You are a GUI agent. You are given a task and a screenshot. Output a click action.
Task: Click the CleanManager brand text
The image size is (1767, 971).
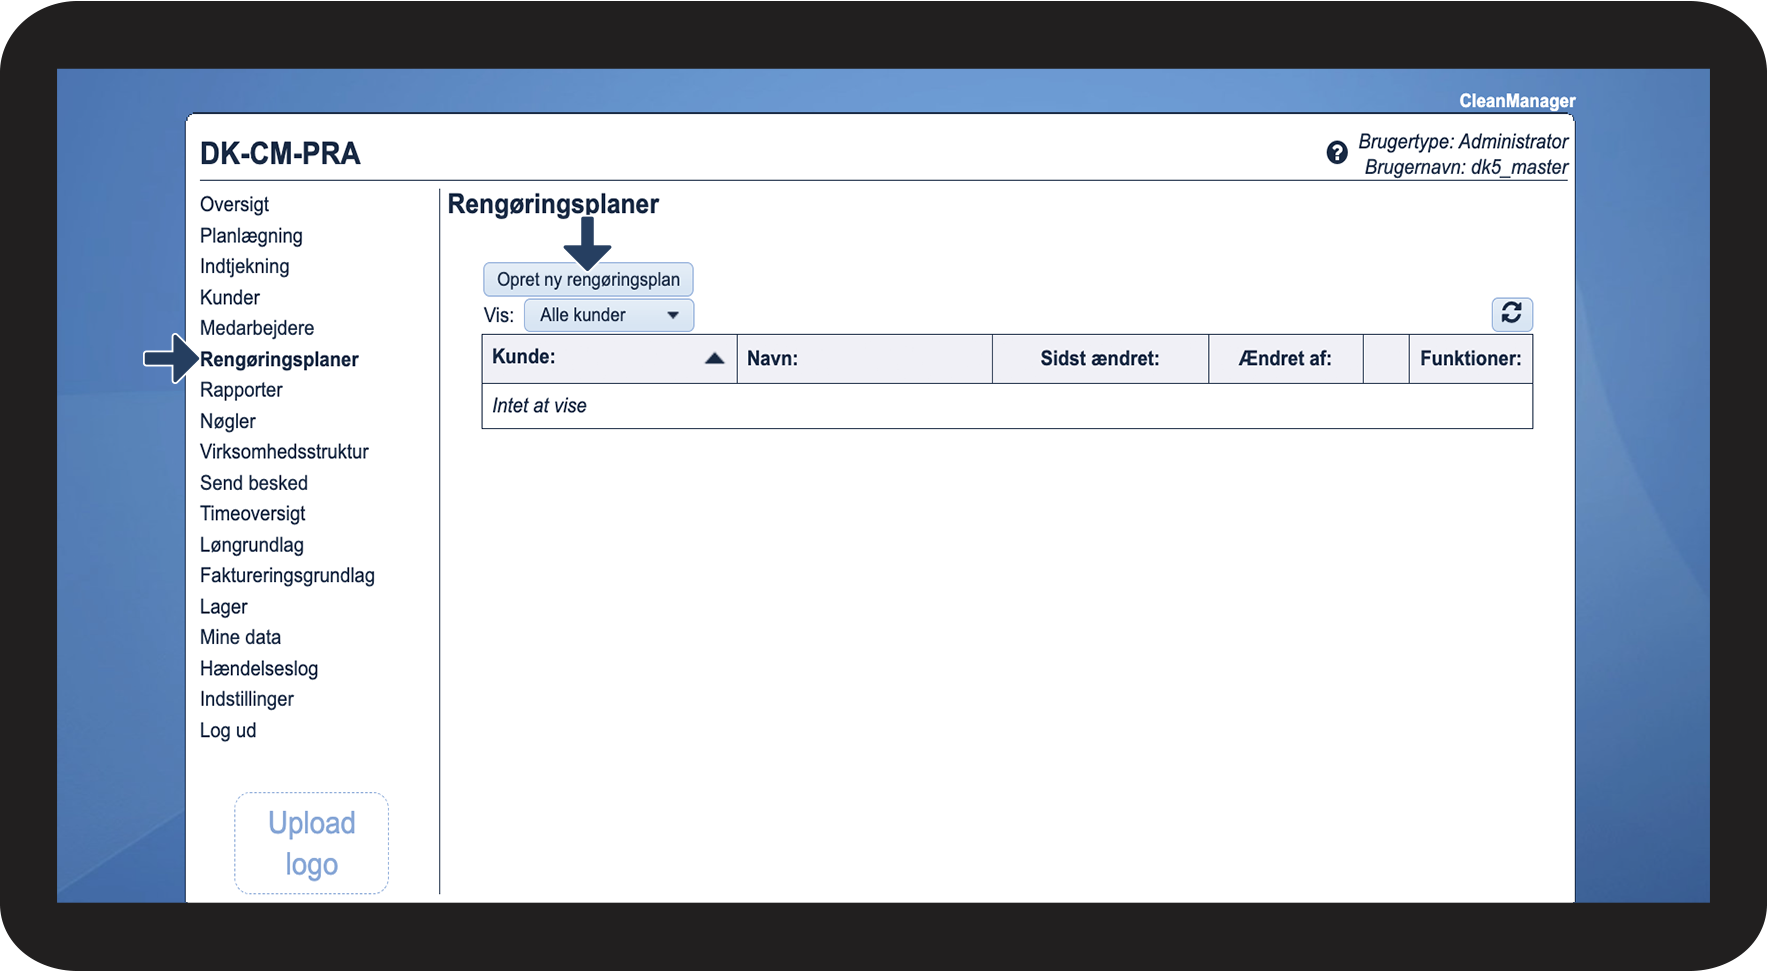(1517, 101)
